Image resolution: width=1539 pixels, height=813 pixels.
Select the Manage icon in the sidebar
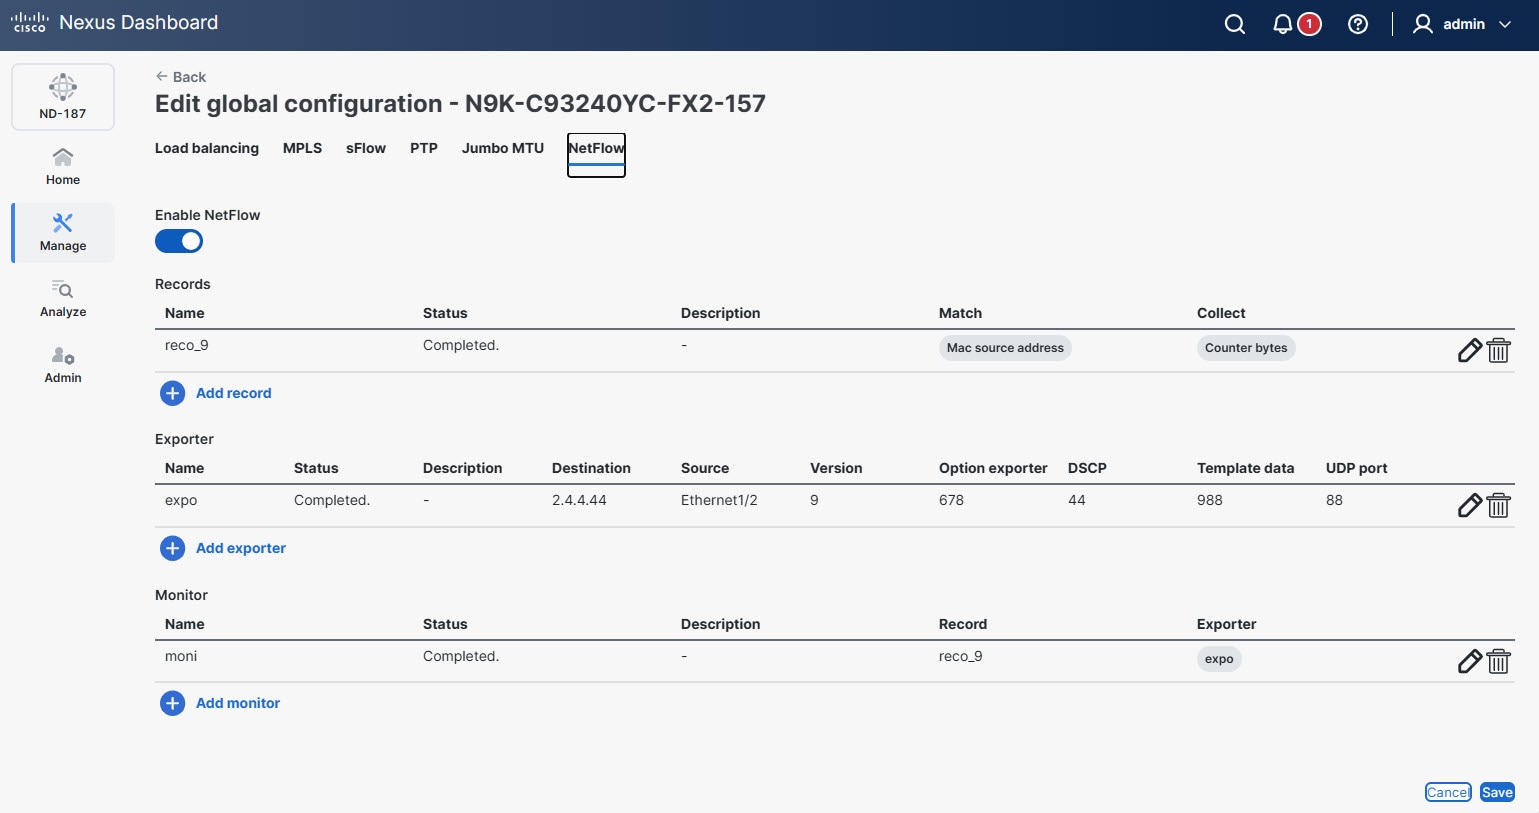[x=62, y=232]
